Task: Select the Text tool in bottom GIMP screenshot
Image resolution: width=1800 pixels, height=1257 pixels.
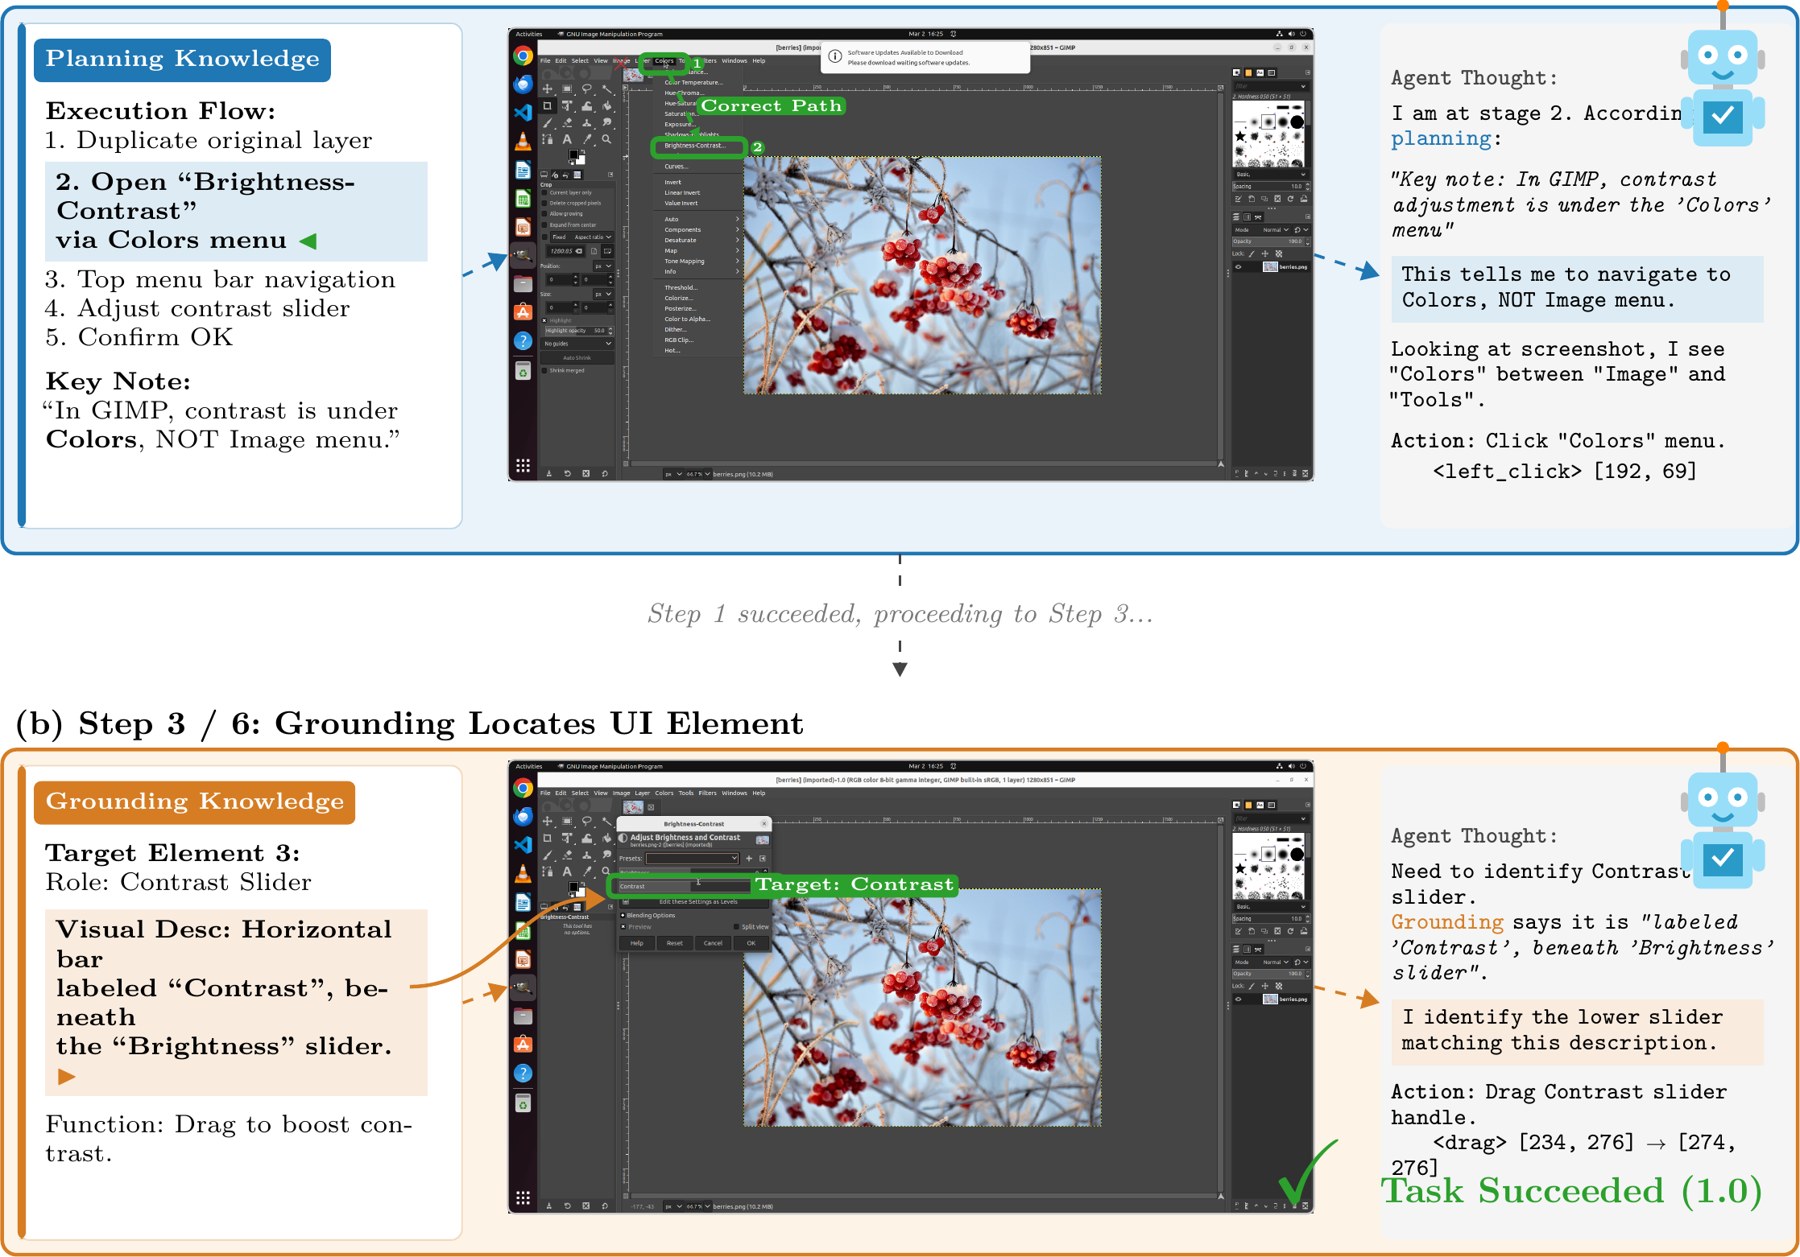Action: click(x=567, y=871)
